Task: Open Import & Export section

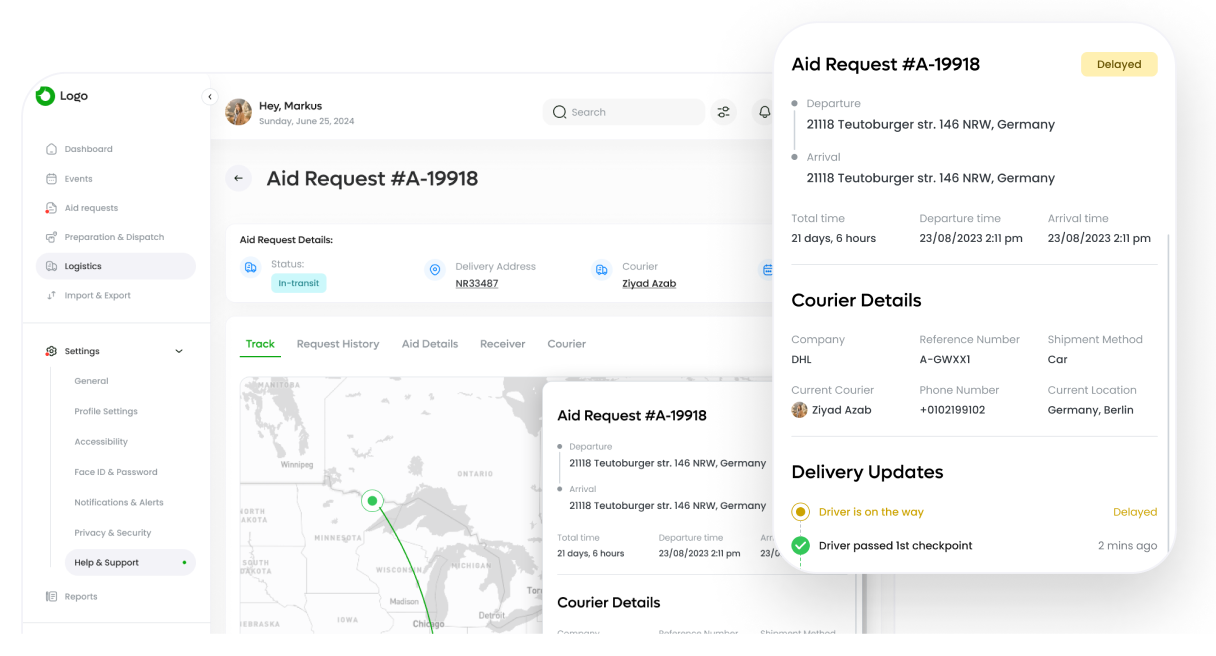Action: pos(97,295)
